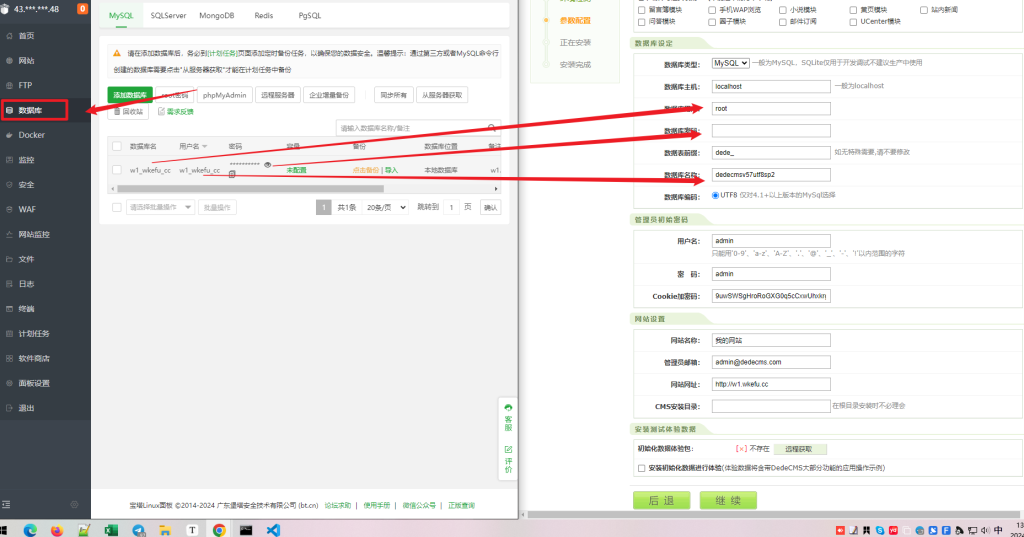Tick the checkbox for w1_wkefu_cc row
The image size is (1024, 537).
tap(117, 170)
